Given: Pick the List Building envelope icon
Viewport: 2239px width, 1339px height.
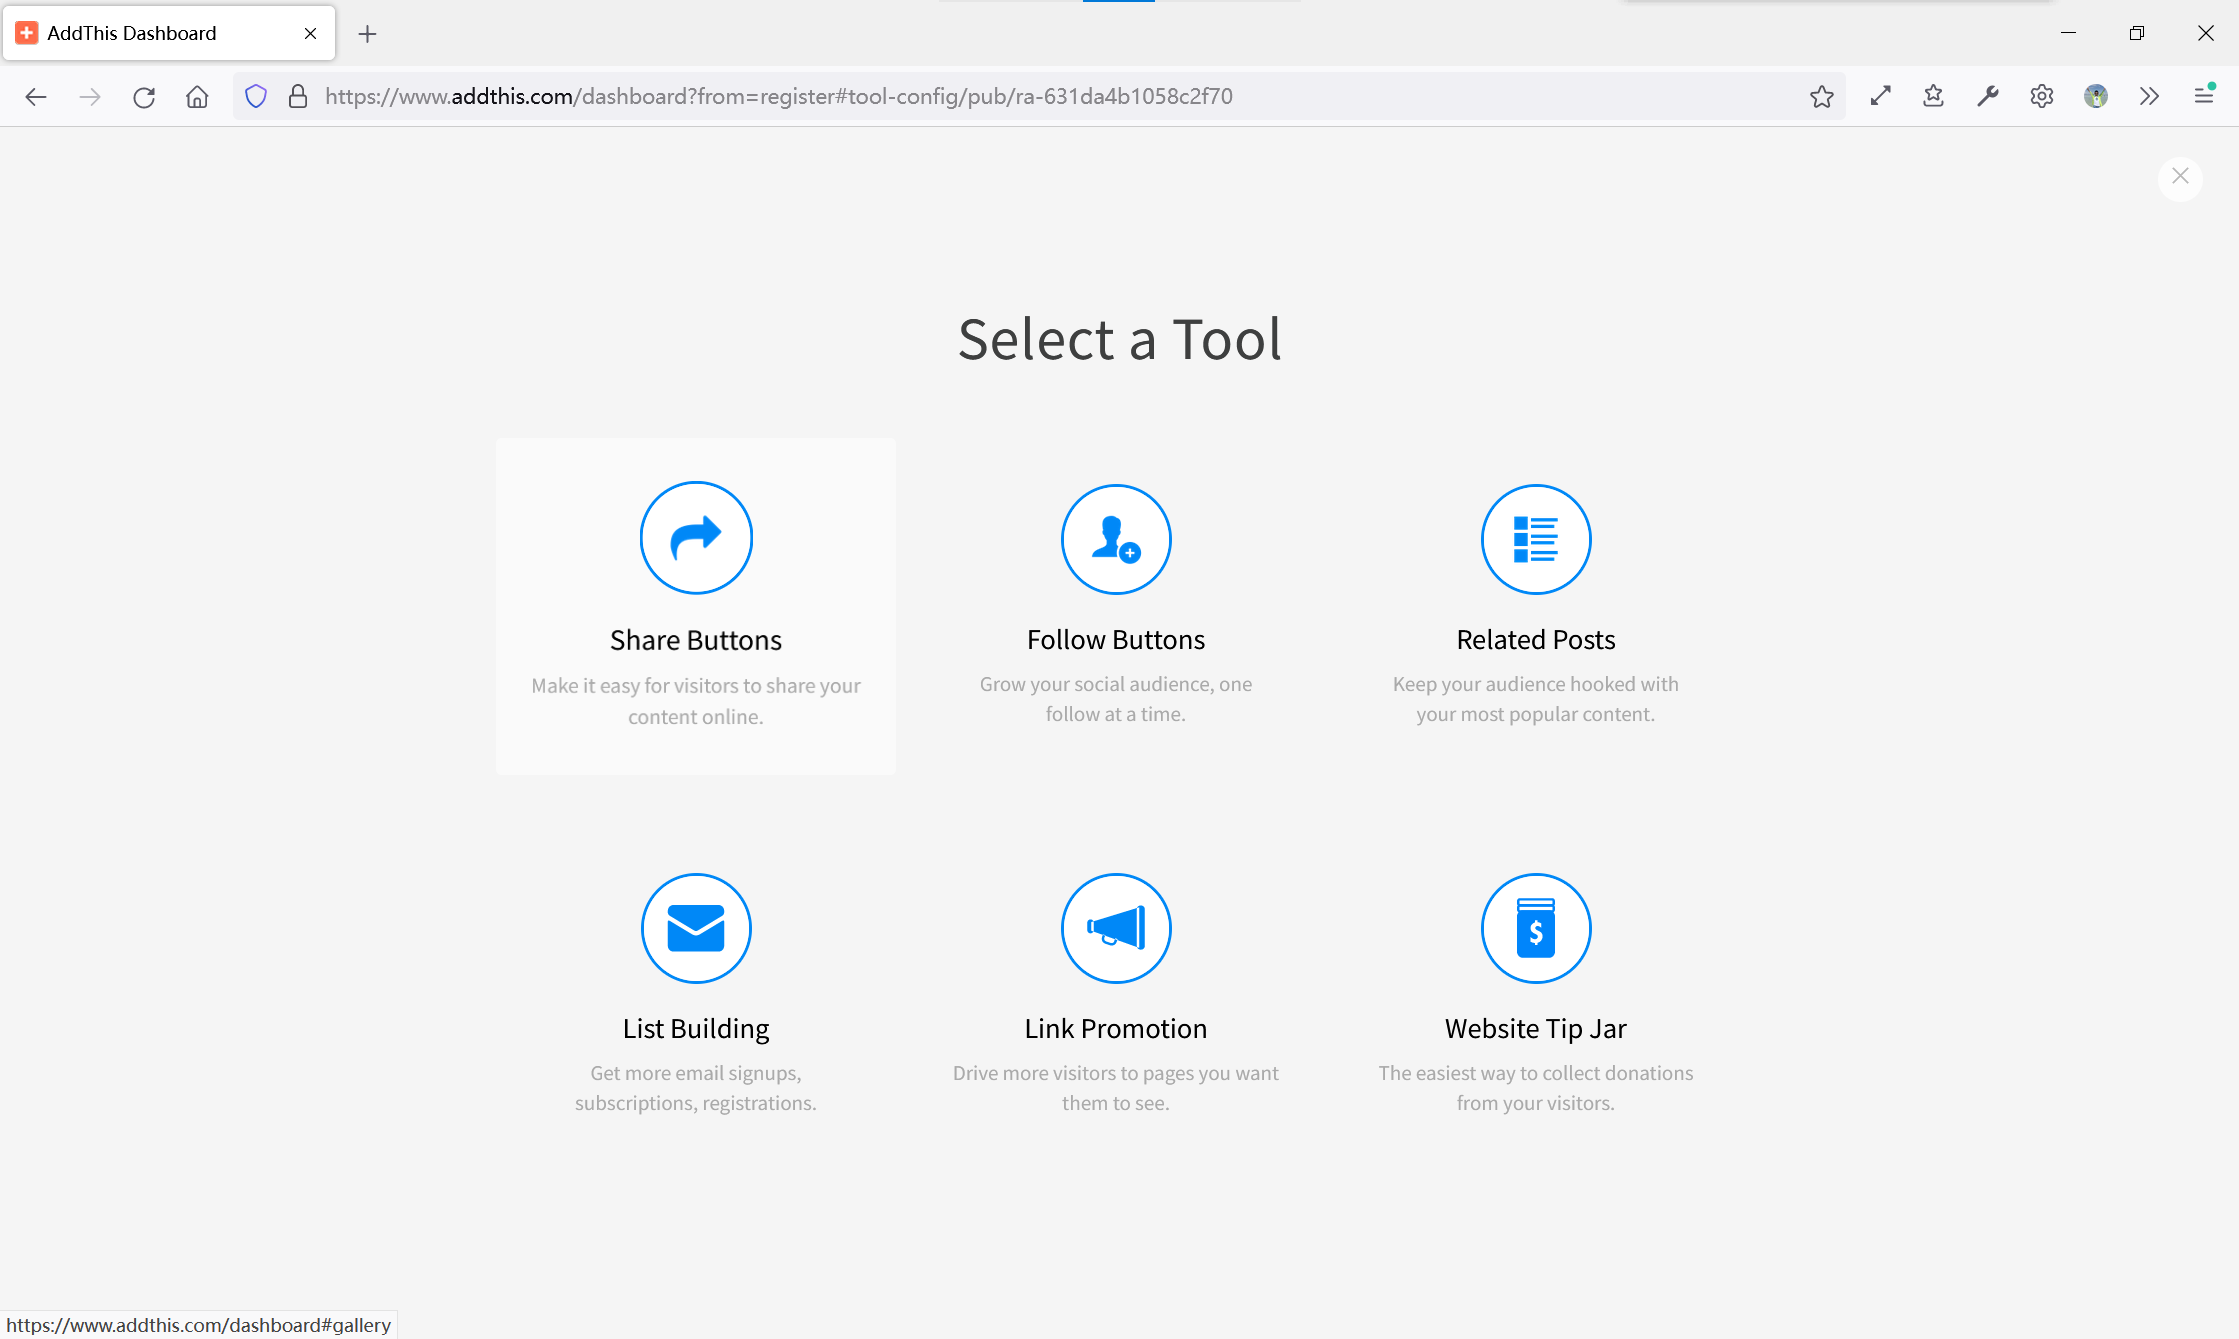Looking at the screenshot, I should [696, 928].
